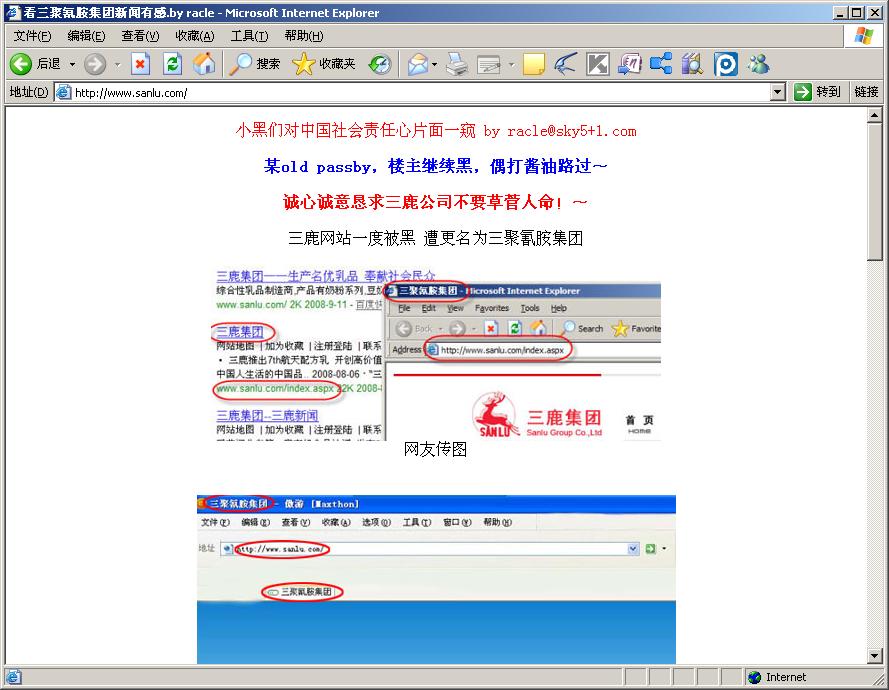Open the History clock icon
This screenshot has height=690, width=889.
[x=380, y=64]
